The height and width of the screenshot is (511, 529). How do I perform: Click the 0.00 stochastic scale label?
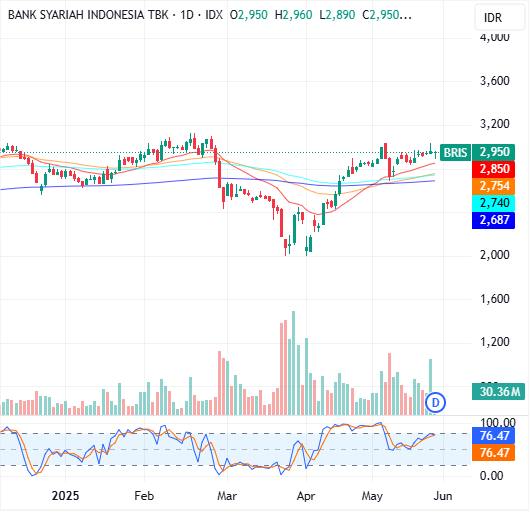click(492, 476)
